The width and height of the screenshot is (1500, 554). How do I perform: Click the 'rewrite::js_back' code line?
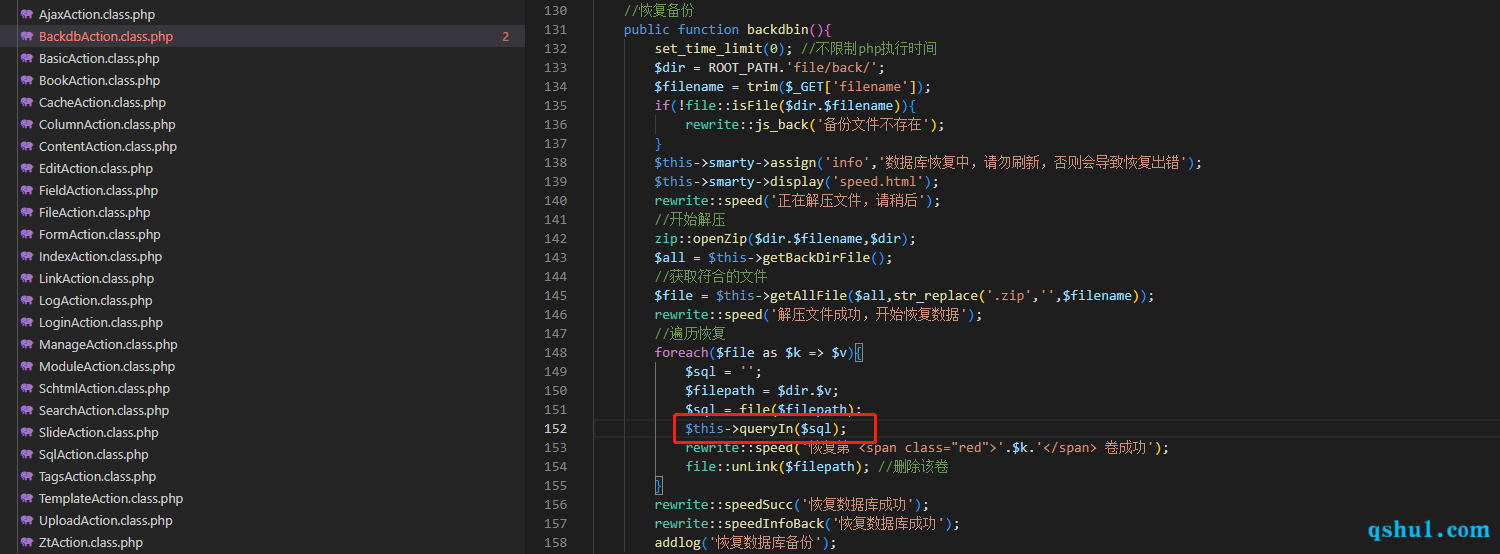pos(815,125)
